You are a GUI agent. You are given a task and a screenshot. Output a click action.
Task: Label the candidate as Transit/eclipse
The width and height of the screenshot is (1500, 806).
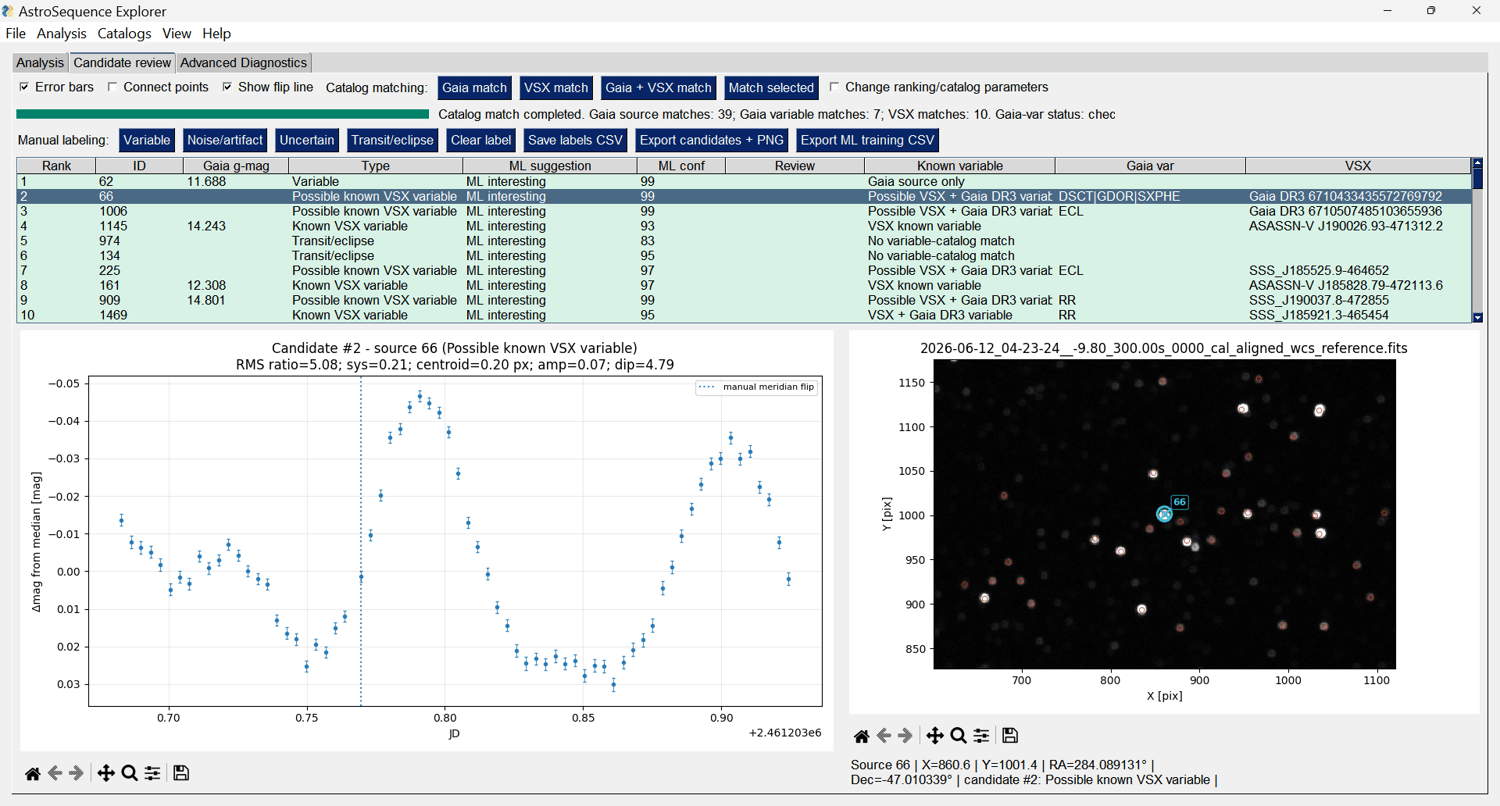pos(392,140)
